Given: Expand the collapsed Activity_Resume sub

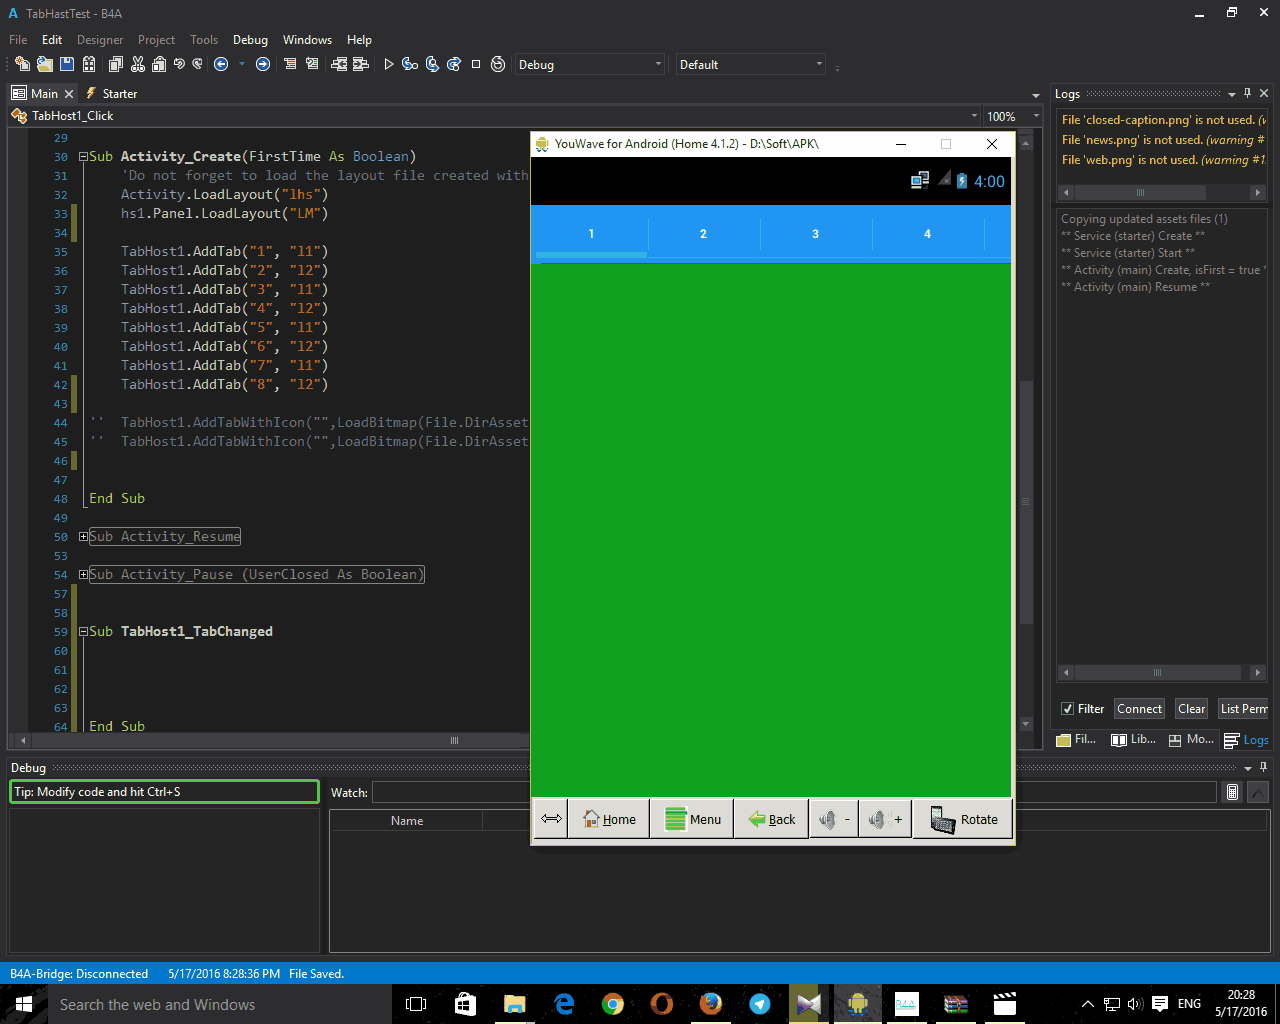Looking at the screenshot, I should coord(84,537).
